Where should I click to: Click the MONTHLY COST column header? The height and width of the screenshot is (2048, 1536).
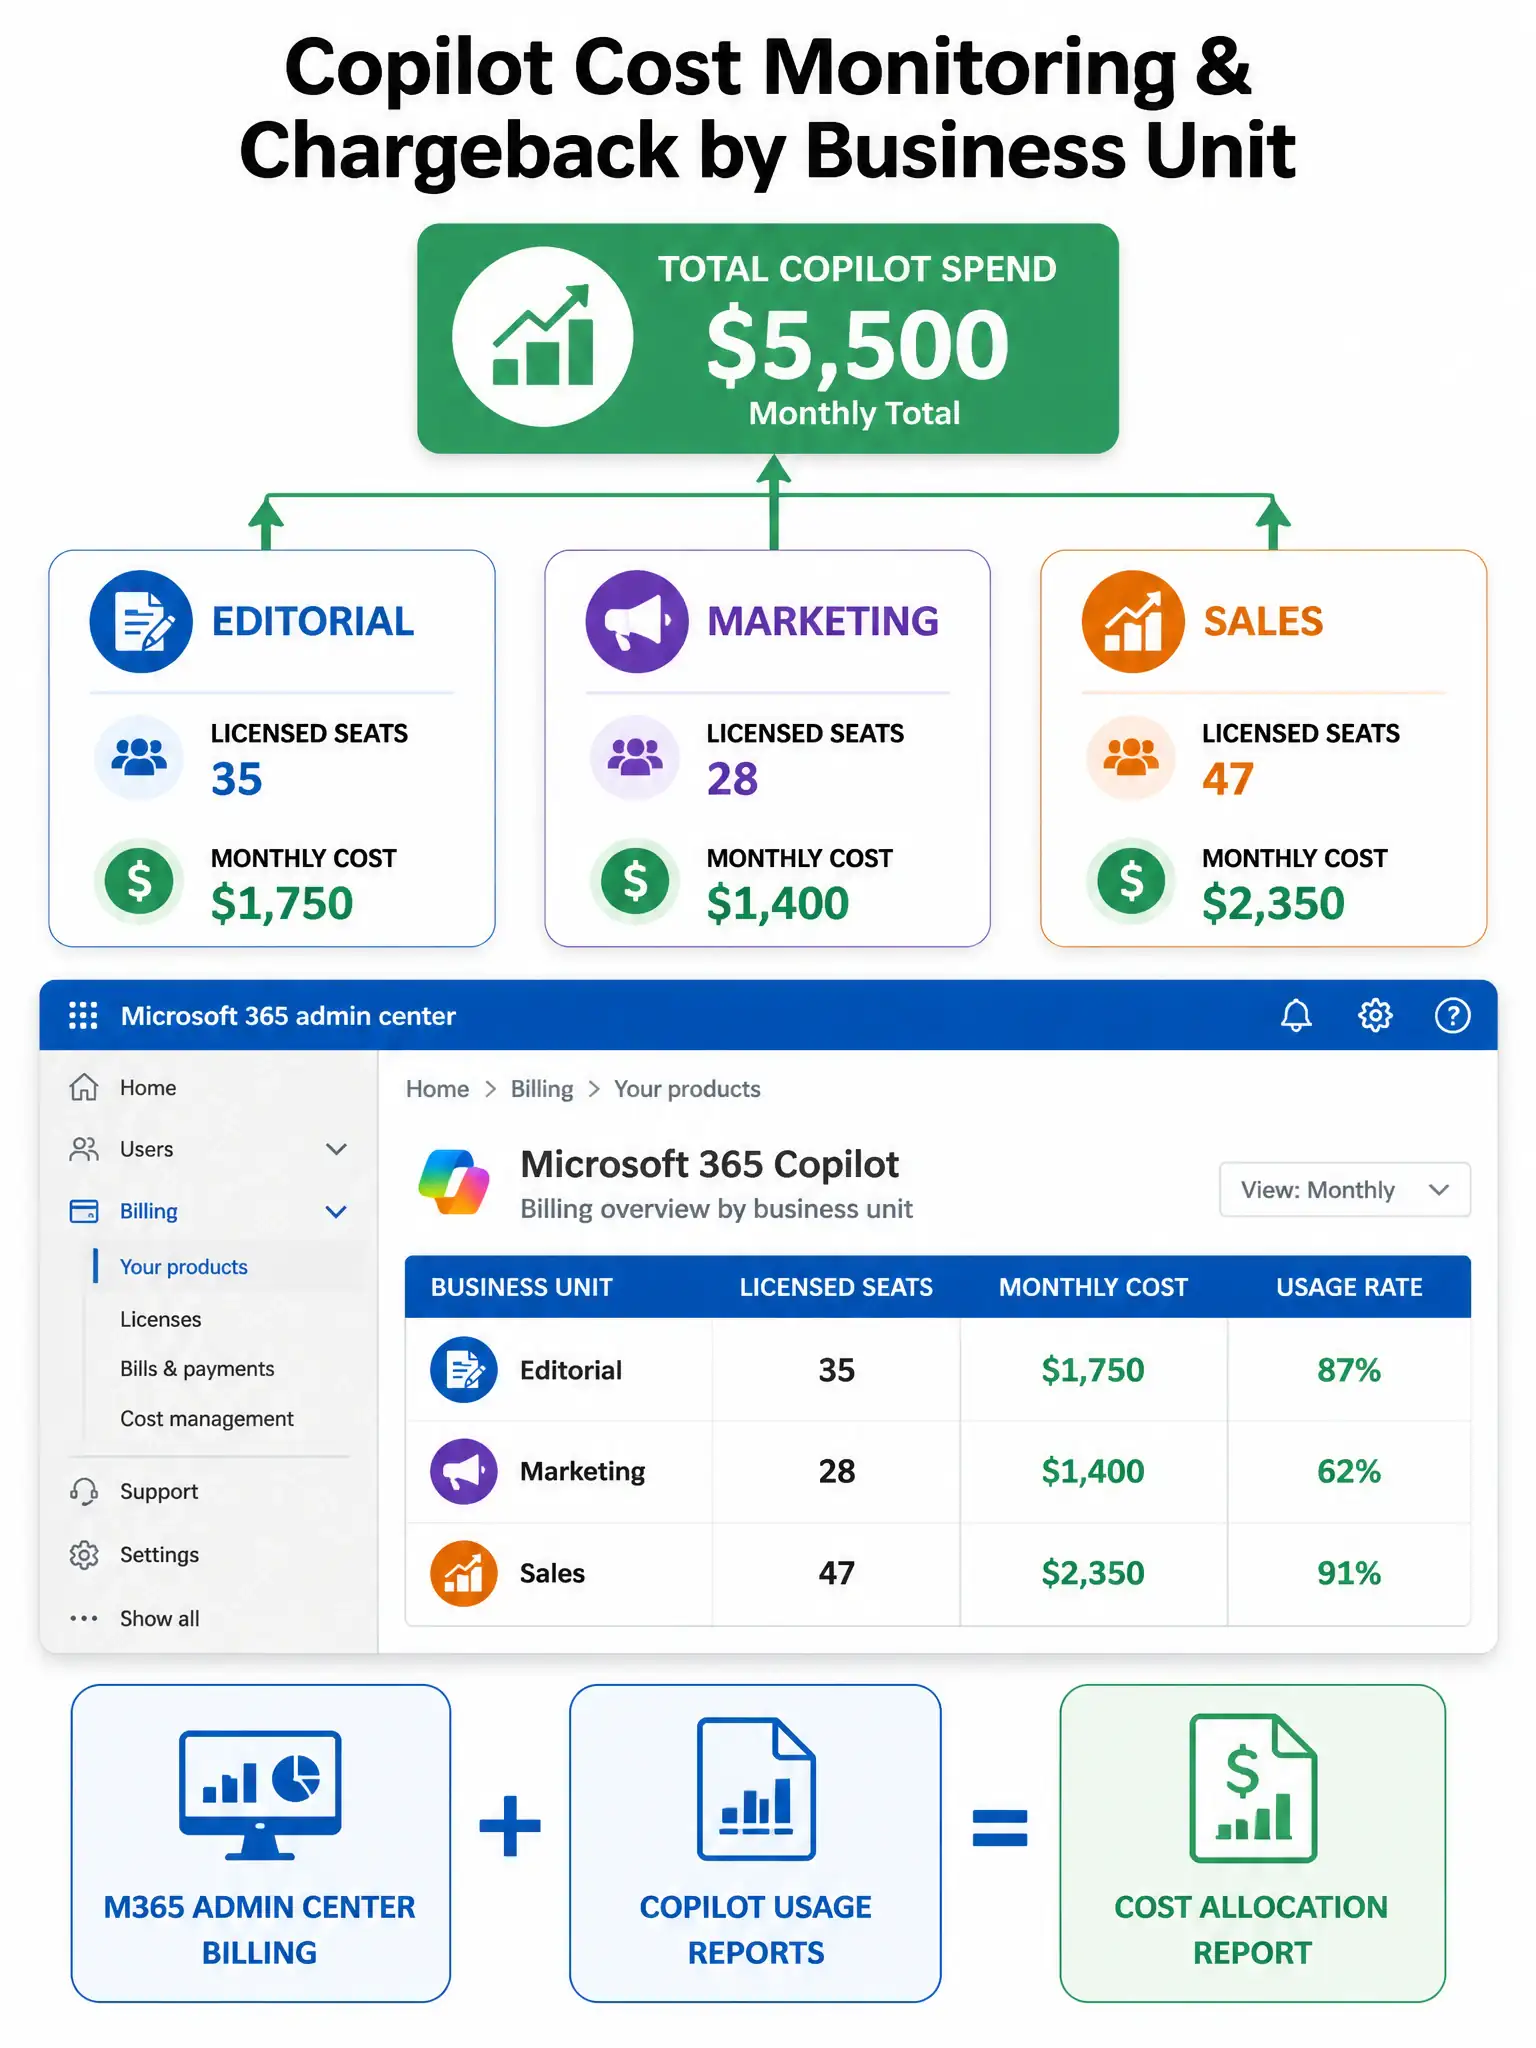tap(1093, 1287)
